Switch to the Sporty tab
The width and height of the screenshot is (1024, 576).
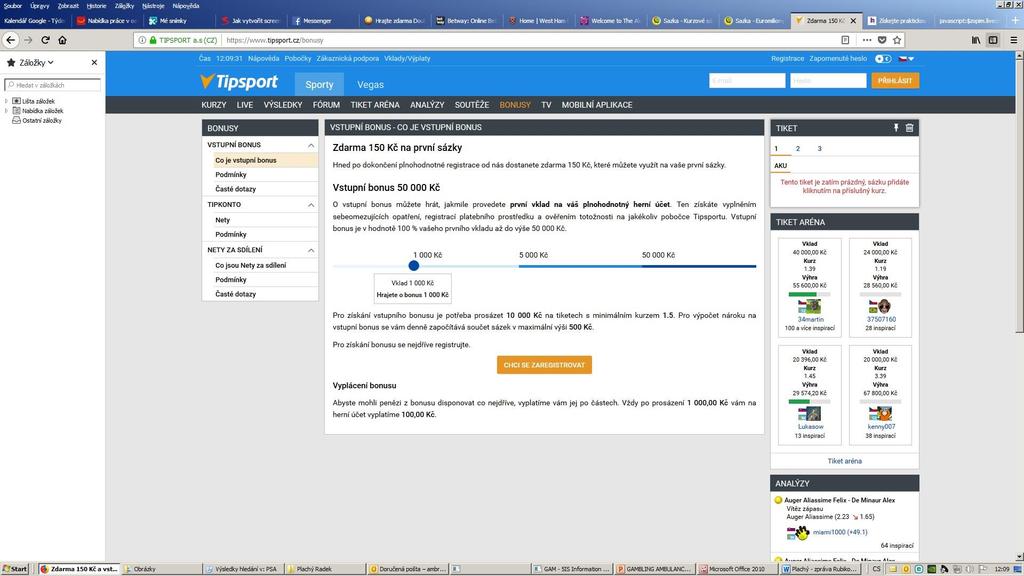coord(319,84)
